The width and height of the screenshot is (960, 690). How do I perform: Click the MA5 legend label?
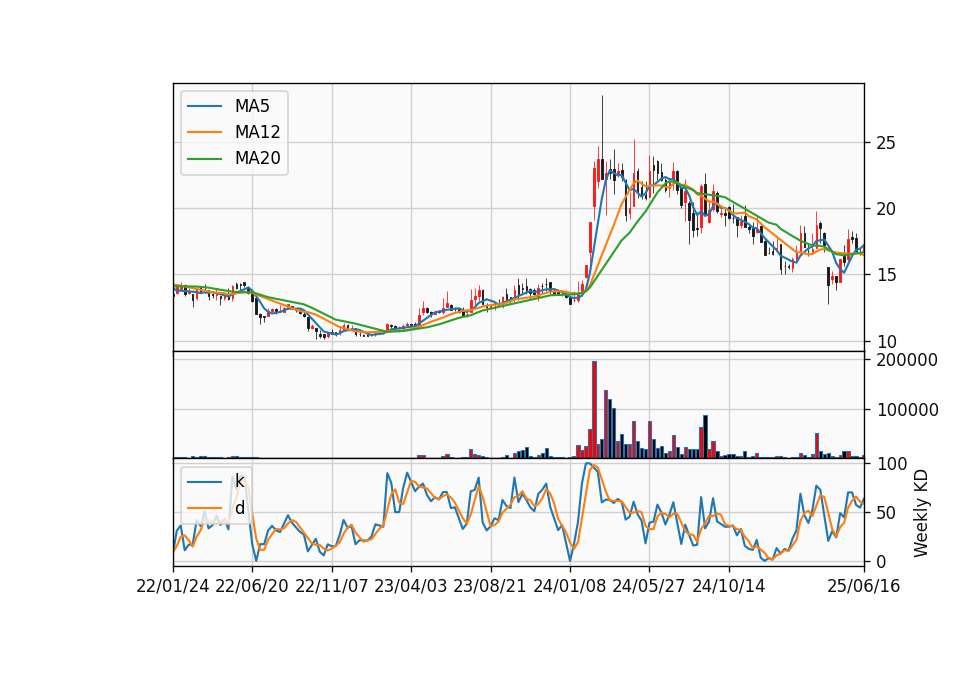point(252,106)
